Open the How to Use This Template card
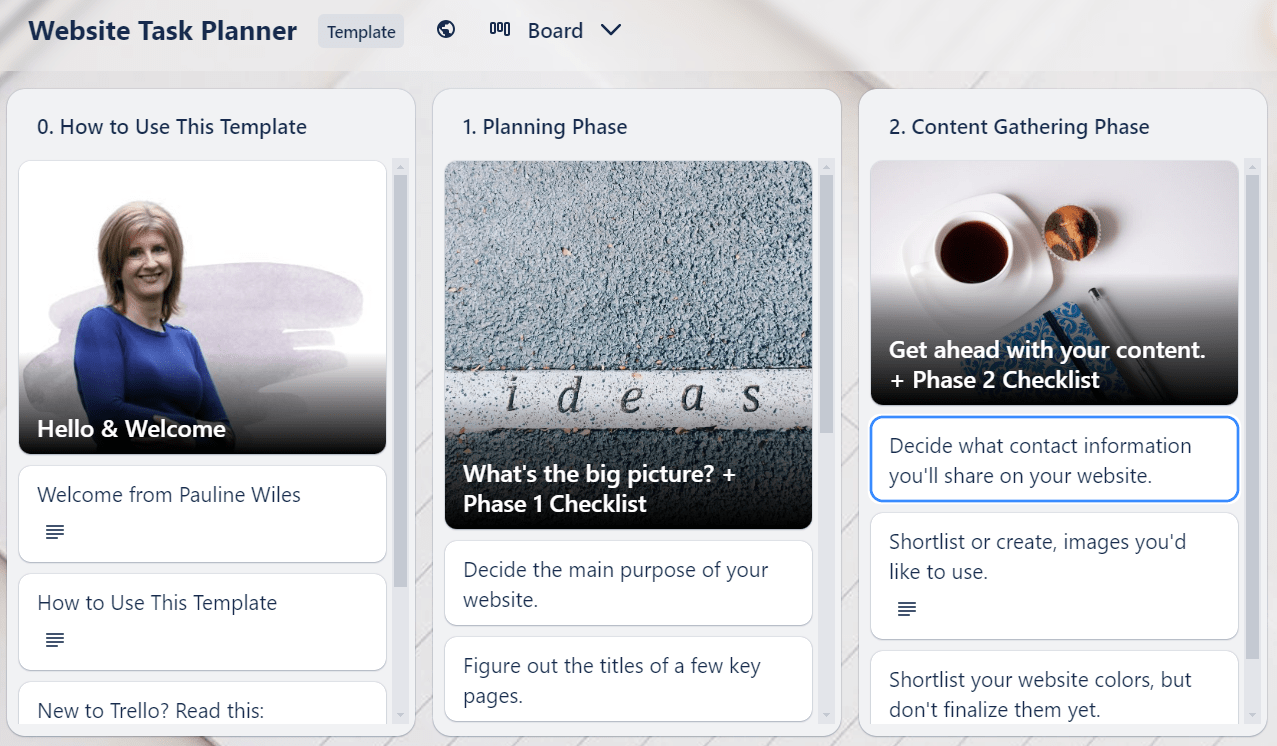Viewport: 1277px width, 746px height. click(x=202, y=622)
